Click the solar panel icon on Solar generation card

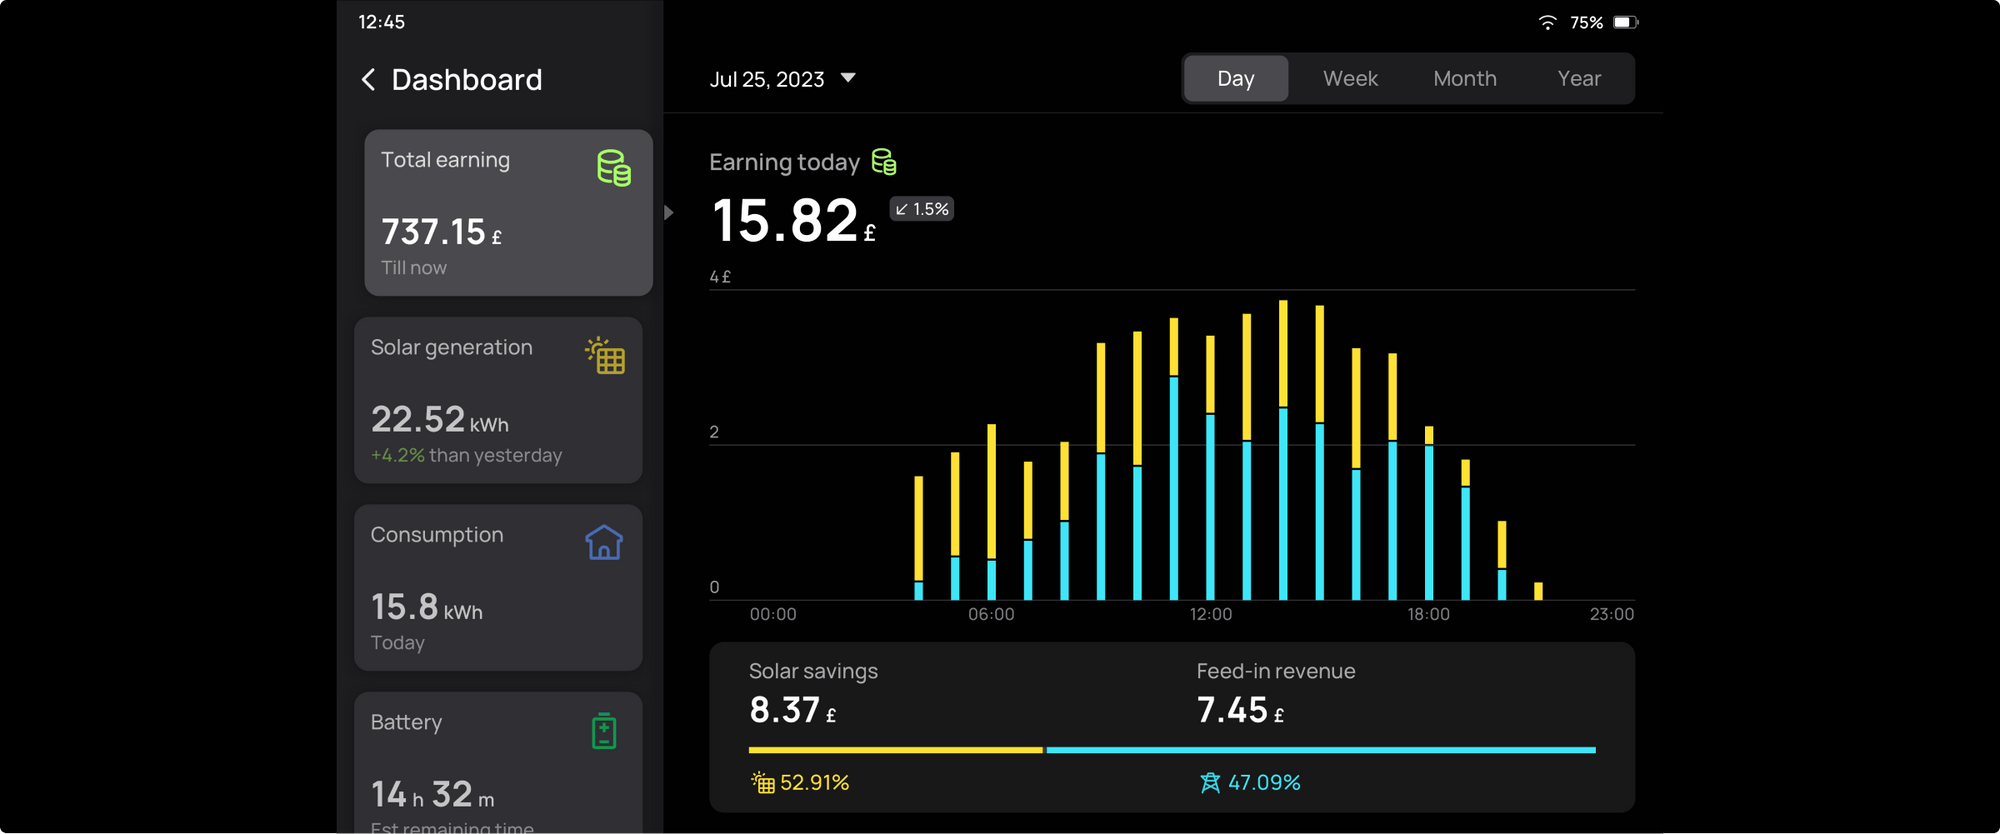(605, 355)
